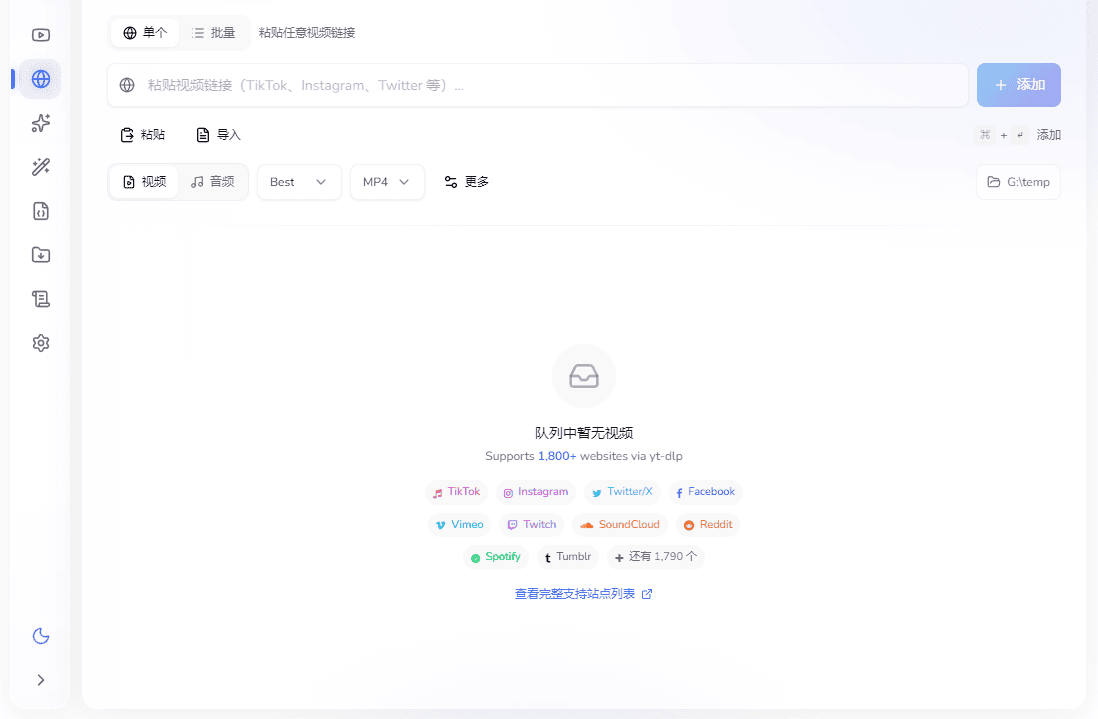Viewport: 1098px width, 719px height.
Task: Select the magic wand tool in sidebar
Action: pyautogui.click(x=40, y=167)
